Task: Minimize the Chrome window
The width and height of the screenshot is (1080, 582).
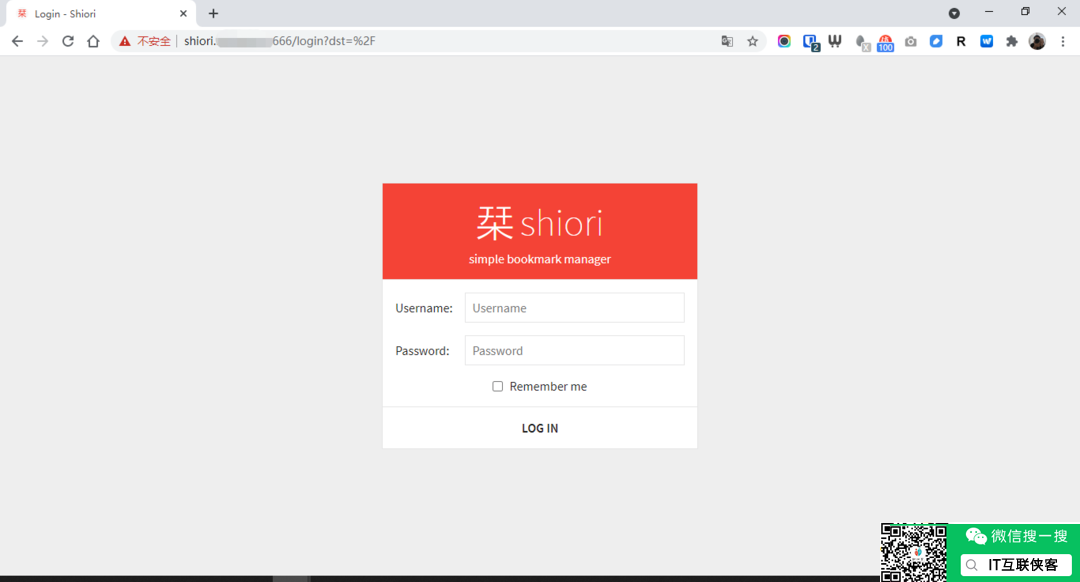Action: coord(989,12)
